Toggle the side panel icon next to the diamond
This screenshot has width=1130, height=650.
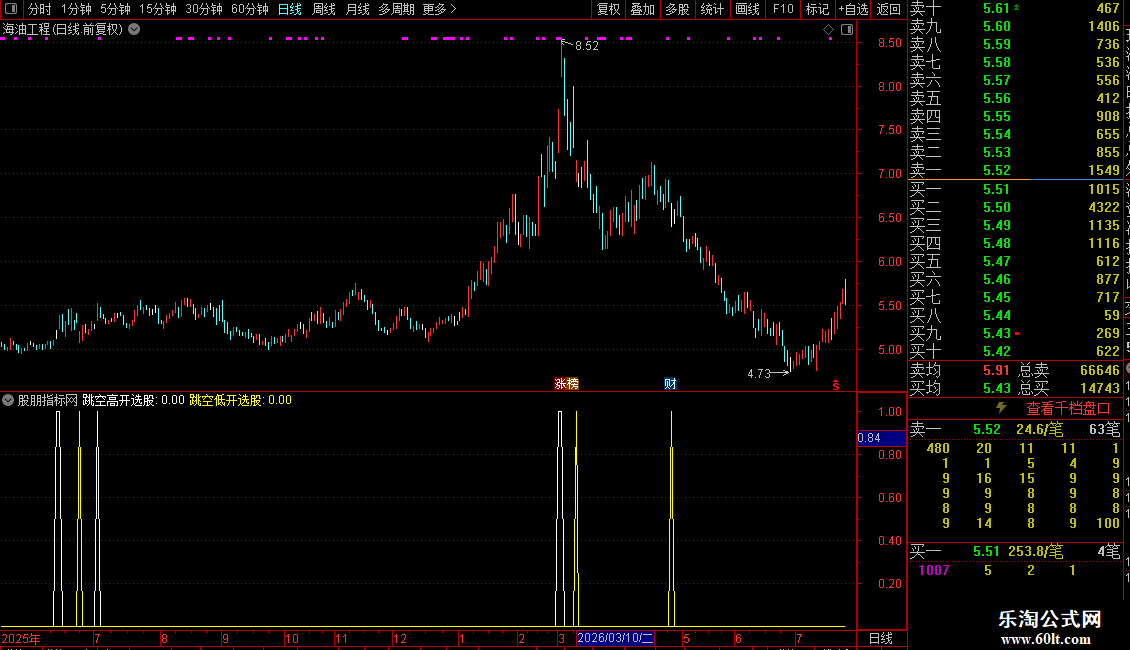[x=847, y=30]
